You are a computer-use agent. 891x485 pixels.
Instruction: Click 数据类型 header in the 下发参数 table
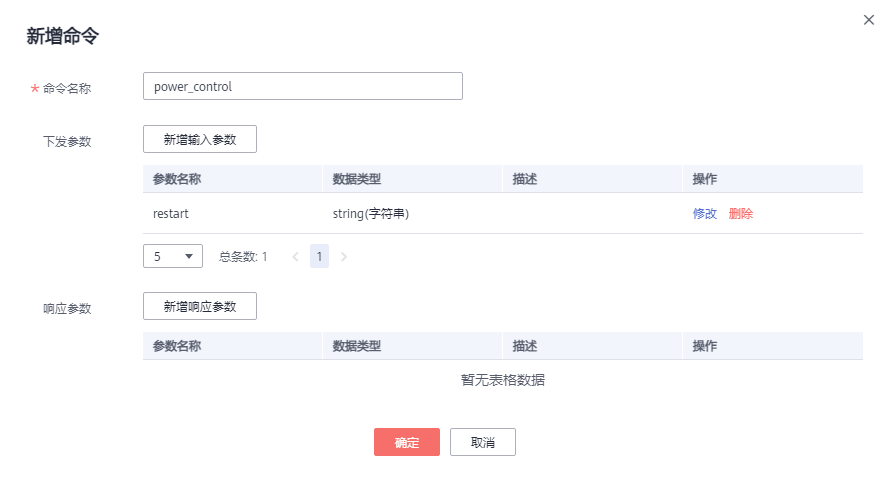(x=357, y=179)
